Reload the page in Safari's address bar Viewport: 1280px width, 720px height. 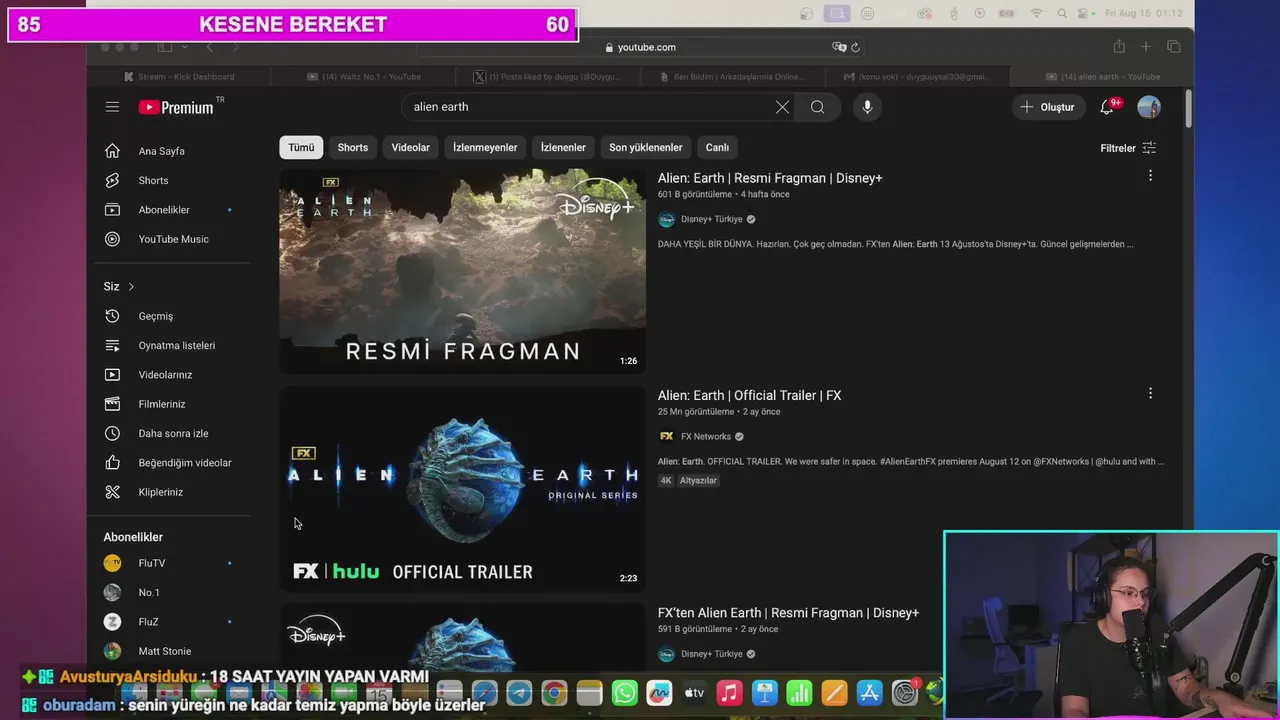tap(855, 47)
